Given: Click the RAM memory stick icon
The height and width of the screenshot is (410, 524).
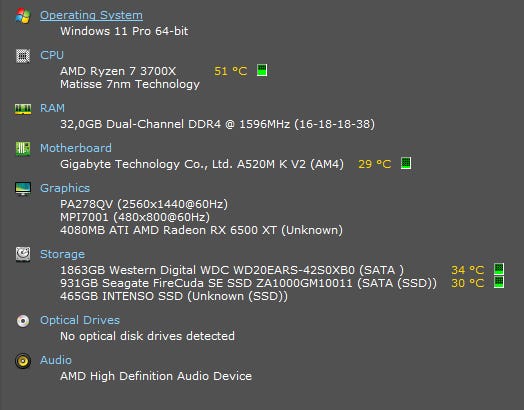Looking at the screenshot, I should point(23,109).
